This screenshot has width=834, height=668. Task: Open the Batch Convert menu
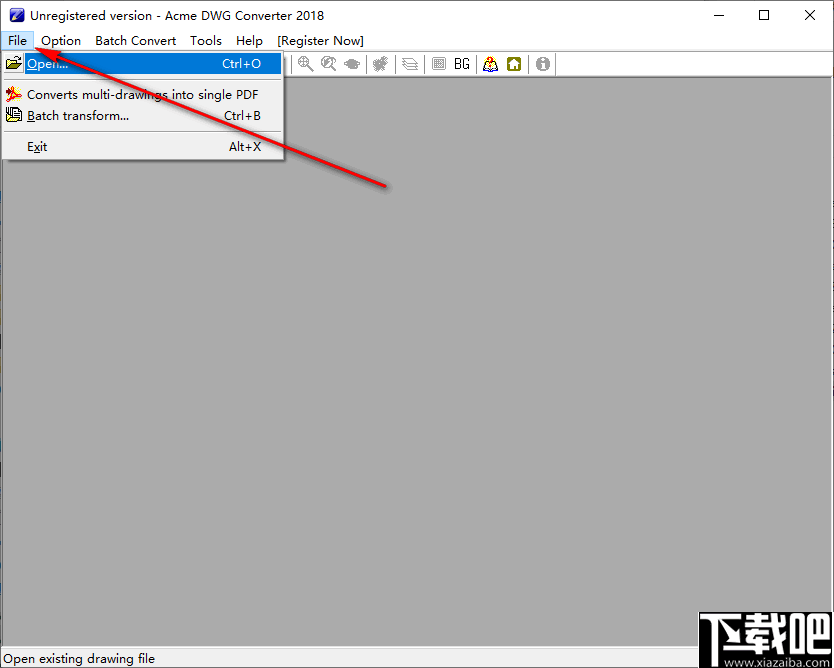135,40
